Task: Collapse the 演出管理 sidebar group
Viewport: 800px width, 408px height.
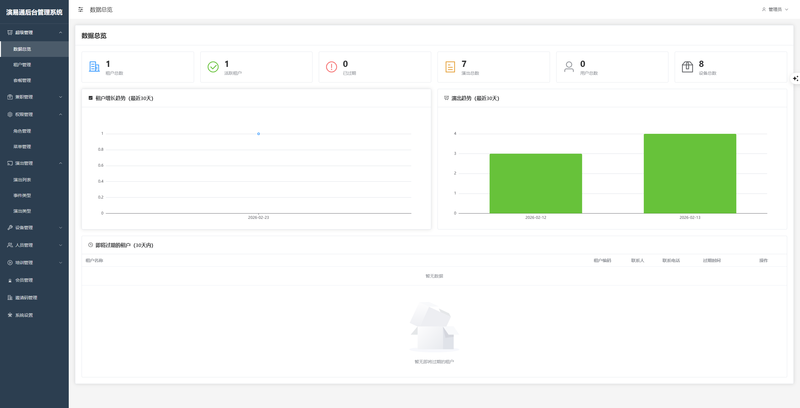Action: coord(34,163)
